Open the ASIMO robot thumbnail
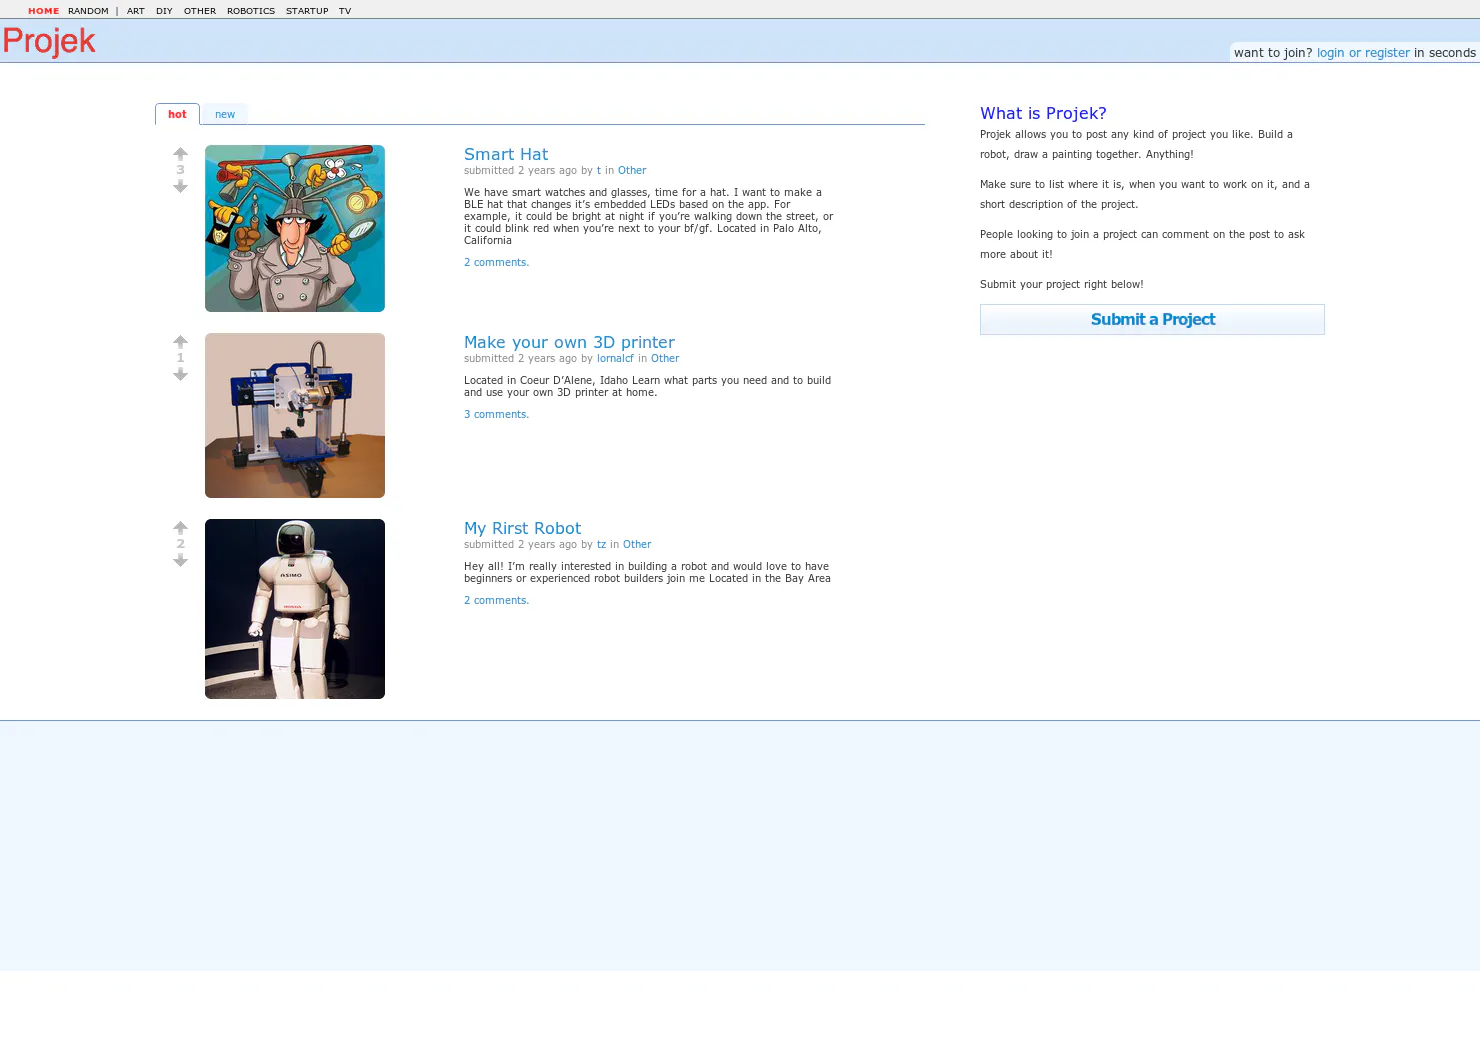1480x1037 pixels. [x=295, y=609]
